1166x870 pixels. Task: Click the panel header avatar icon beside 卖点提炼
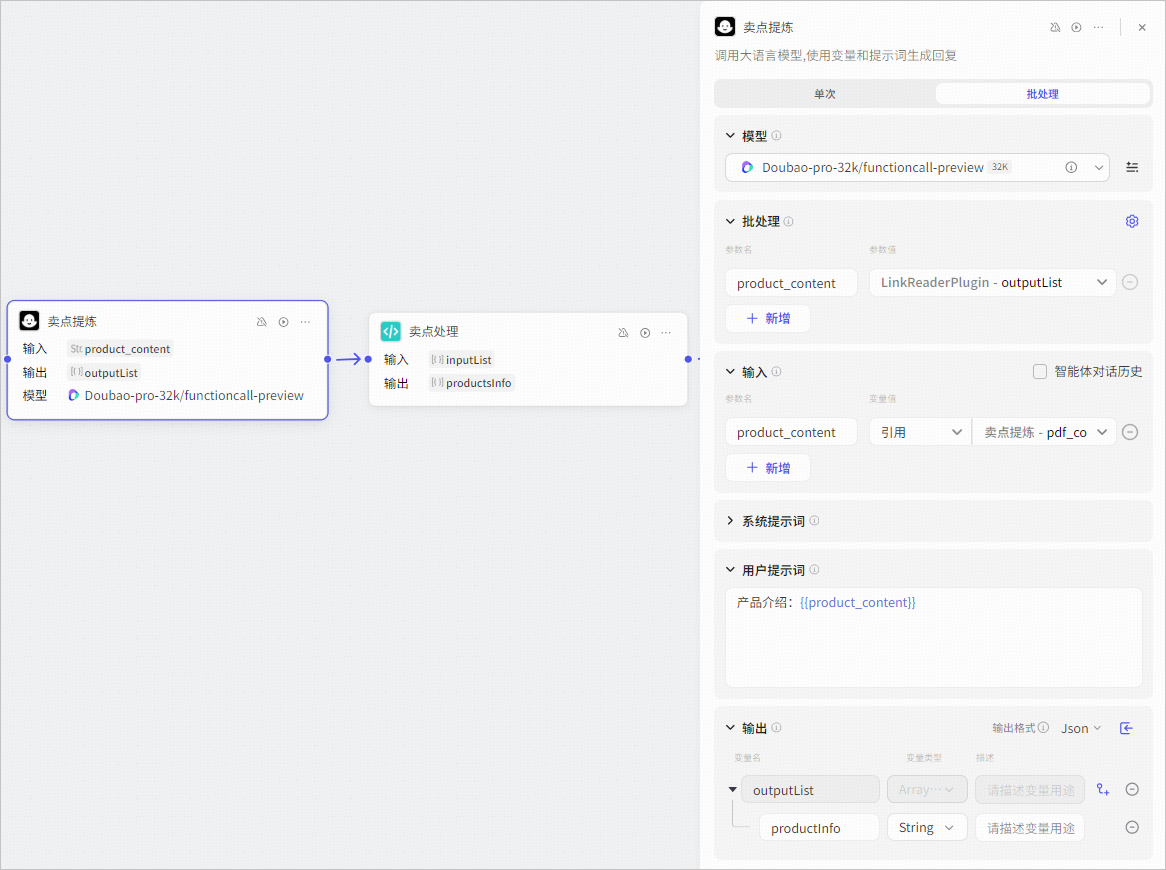[725, 27]
